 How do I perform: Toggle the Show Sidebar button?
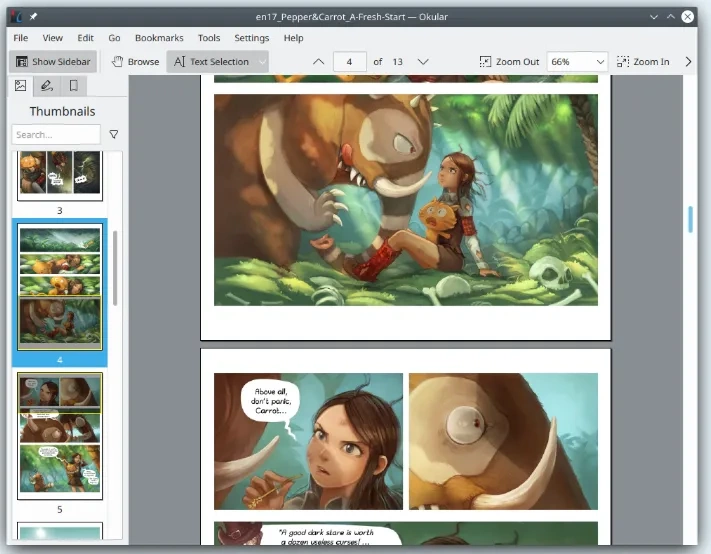pyautogui.click(x=53, y=62)
